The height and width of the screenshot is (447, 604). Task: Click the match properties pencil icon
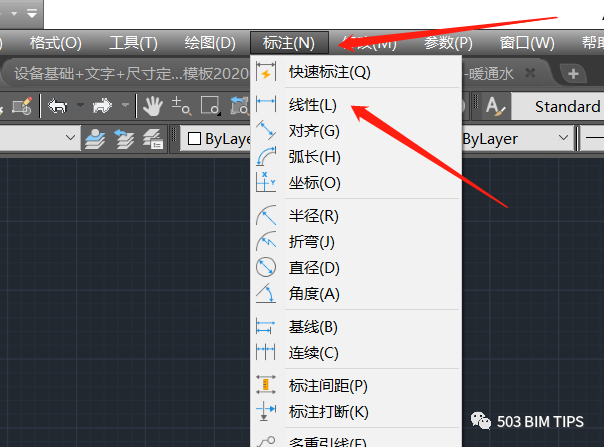(22, 106)
